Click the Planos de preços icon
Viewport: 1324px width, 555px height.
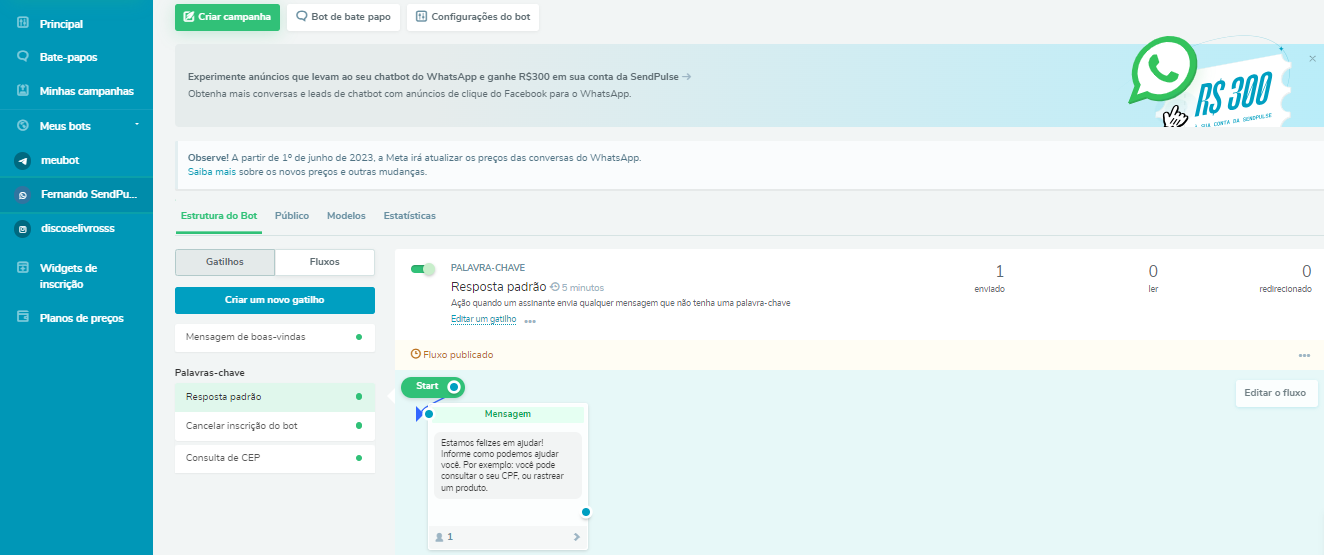22,317
